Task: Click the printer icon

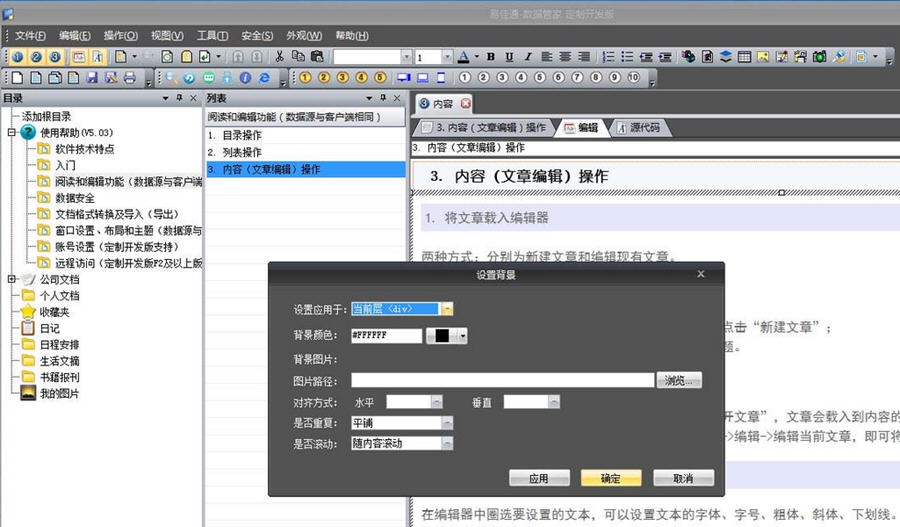Action: [x=130, y=78]
